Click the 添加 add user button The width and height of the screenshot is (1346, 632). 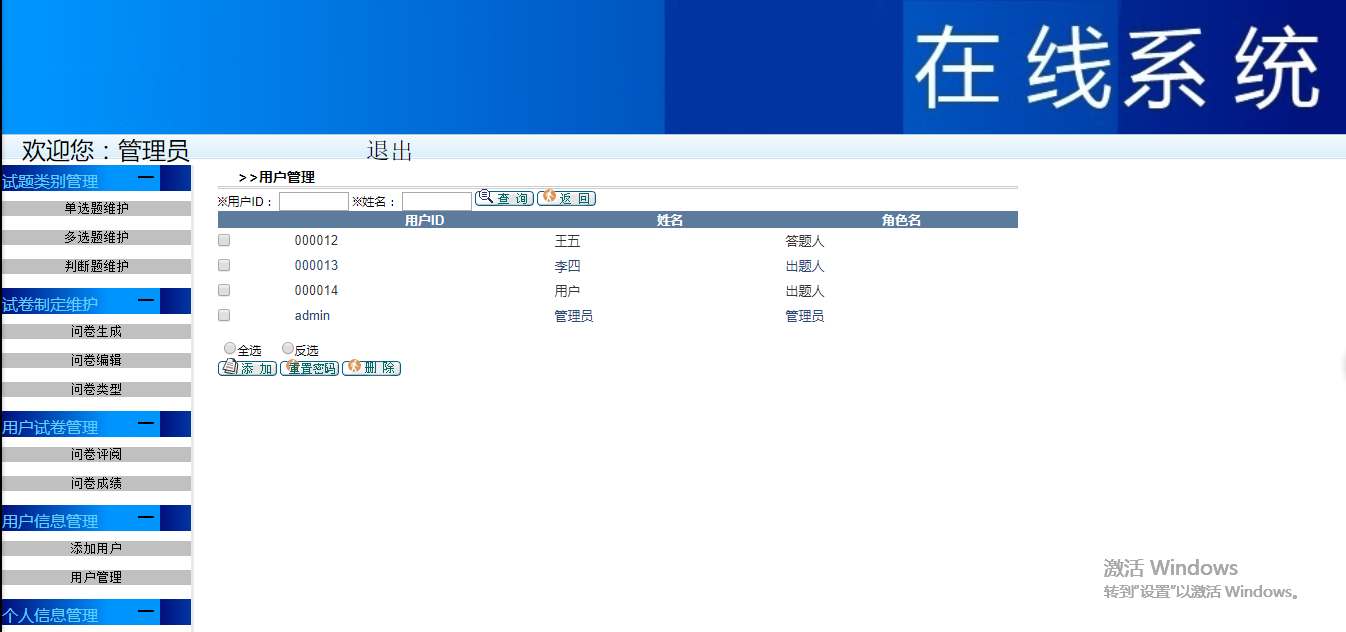(x=247, y=368)
